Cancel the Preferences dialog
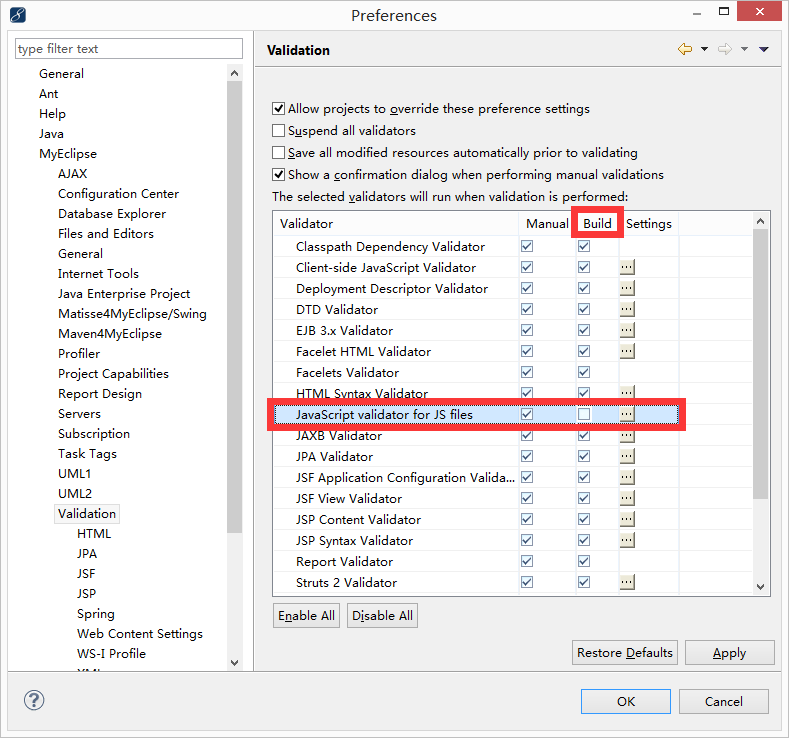The width and height of the screenshot is (789, 738). pyautogui.click(x=724, y=701)
